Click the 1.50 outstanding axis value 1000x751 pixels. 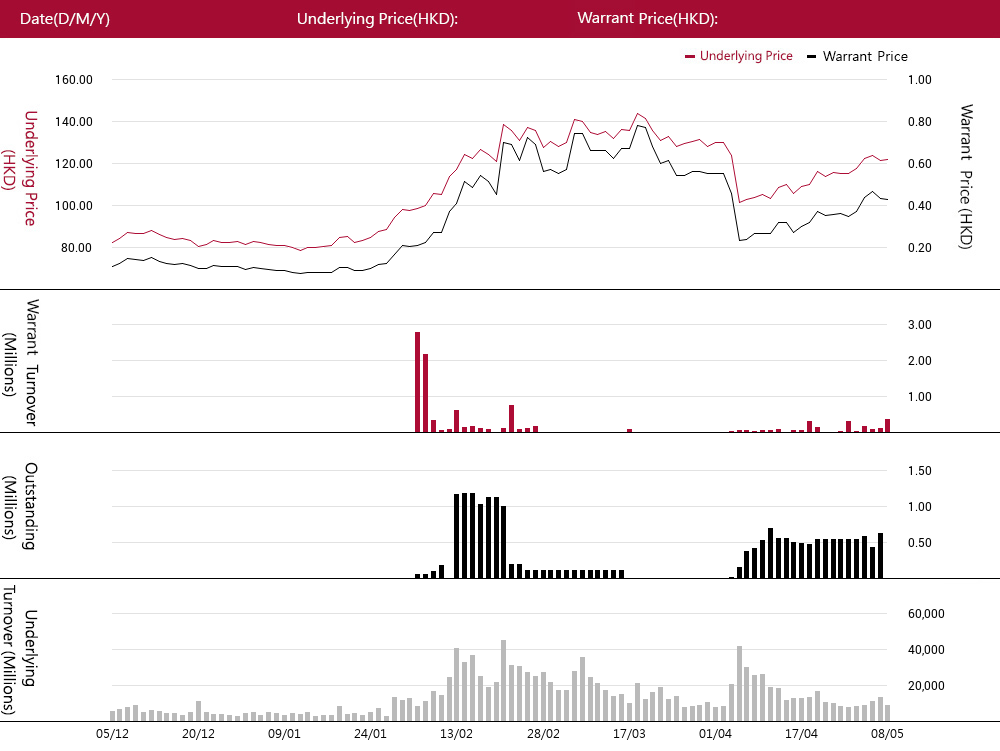point(920,471)
